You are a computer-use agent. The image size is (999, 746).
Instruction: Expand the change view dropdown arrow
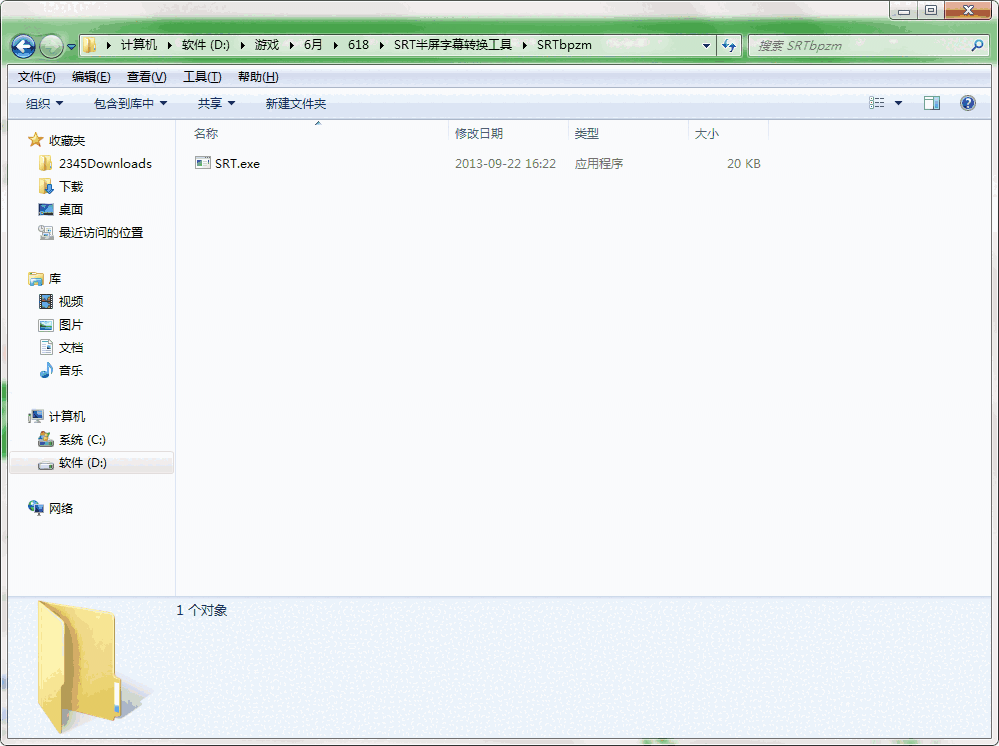click(x=898, y=102)
